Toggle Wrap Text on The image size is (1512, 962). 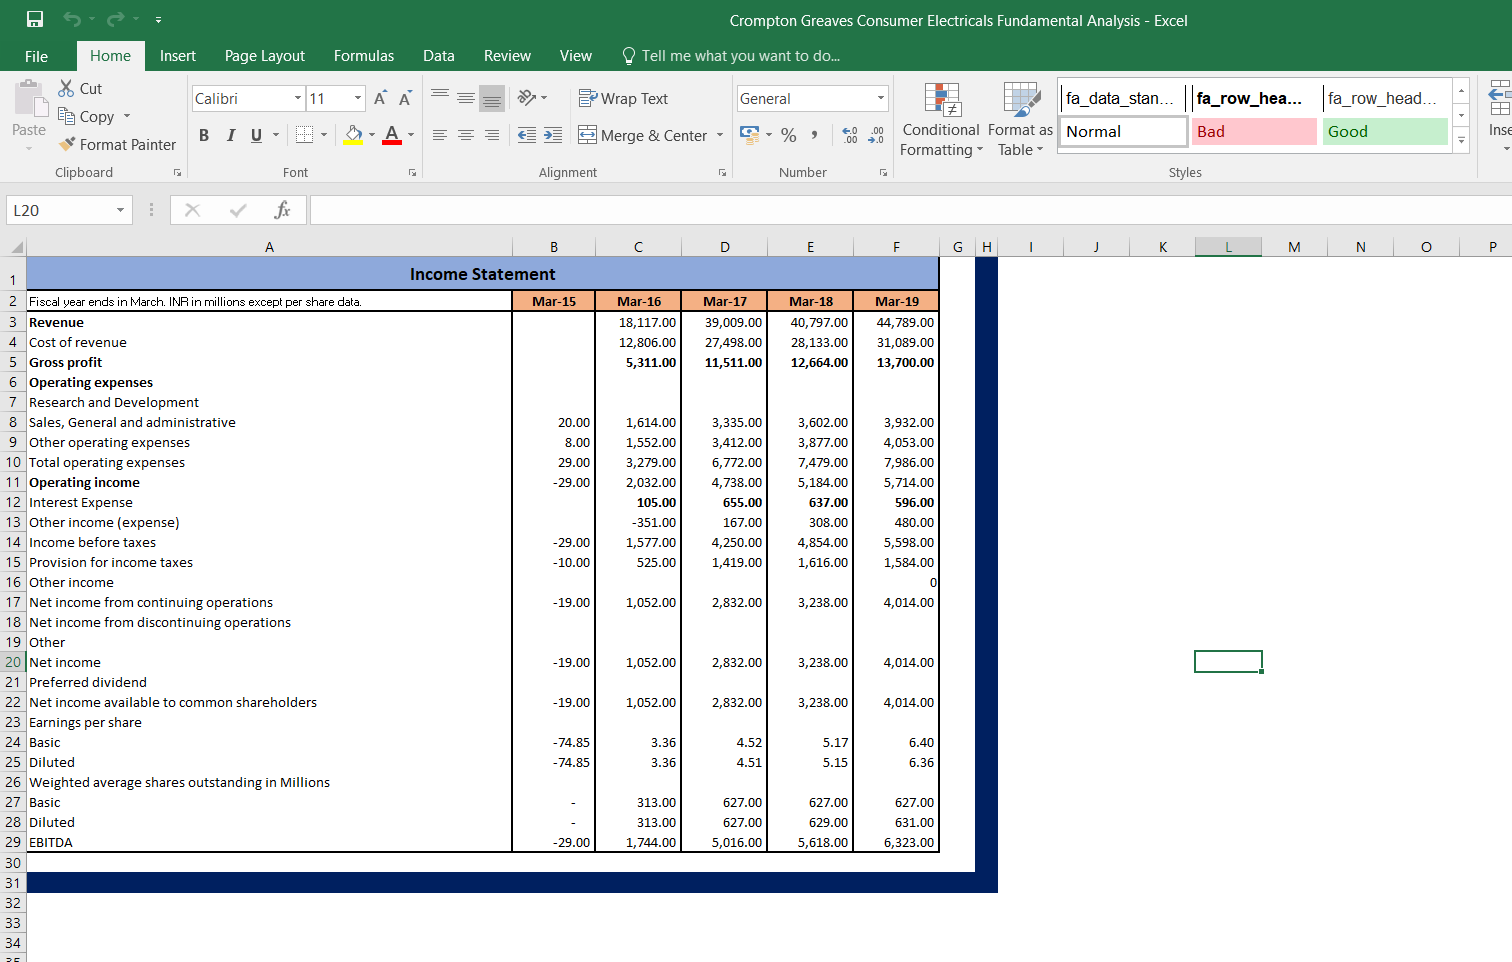(623, 98)
